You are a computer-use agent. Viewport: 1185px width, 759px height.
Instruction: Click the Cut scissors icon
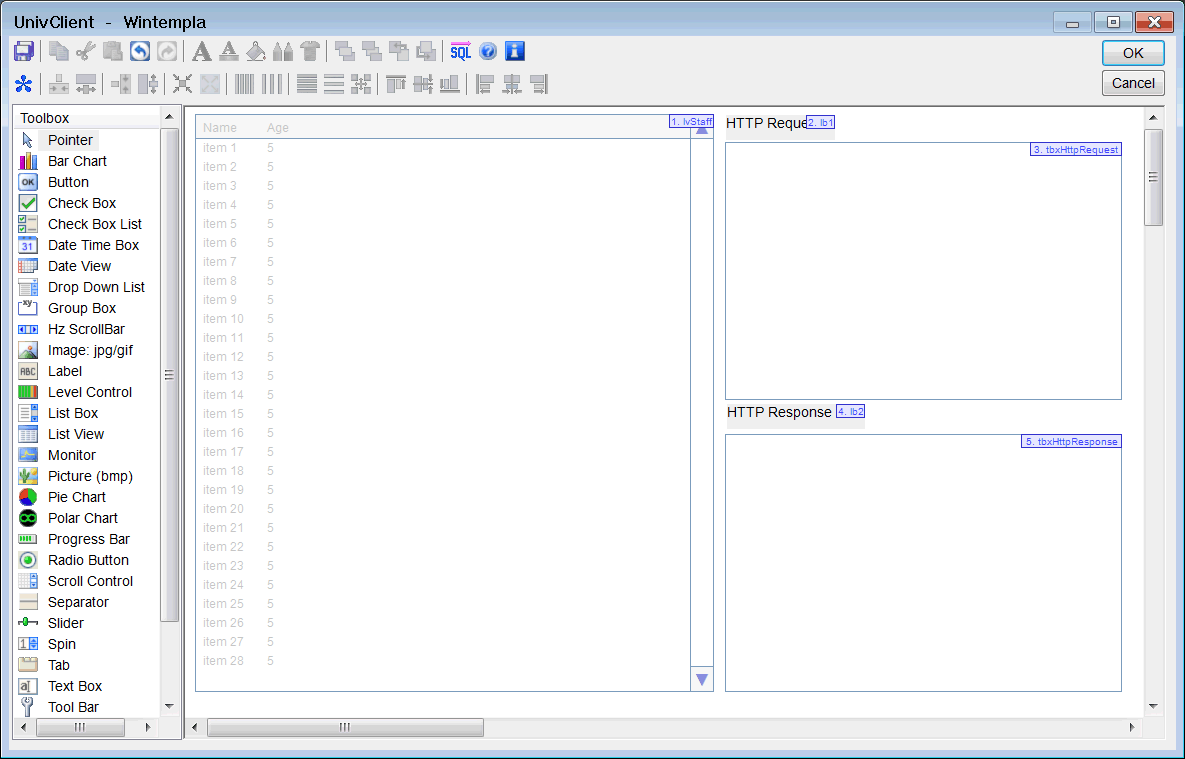[86, 51]
